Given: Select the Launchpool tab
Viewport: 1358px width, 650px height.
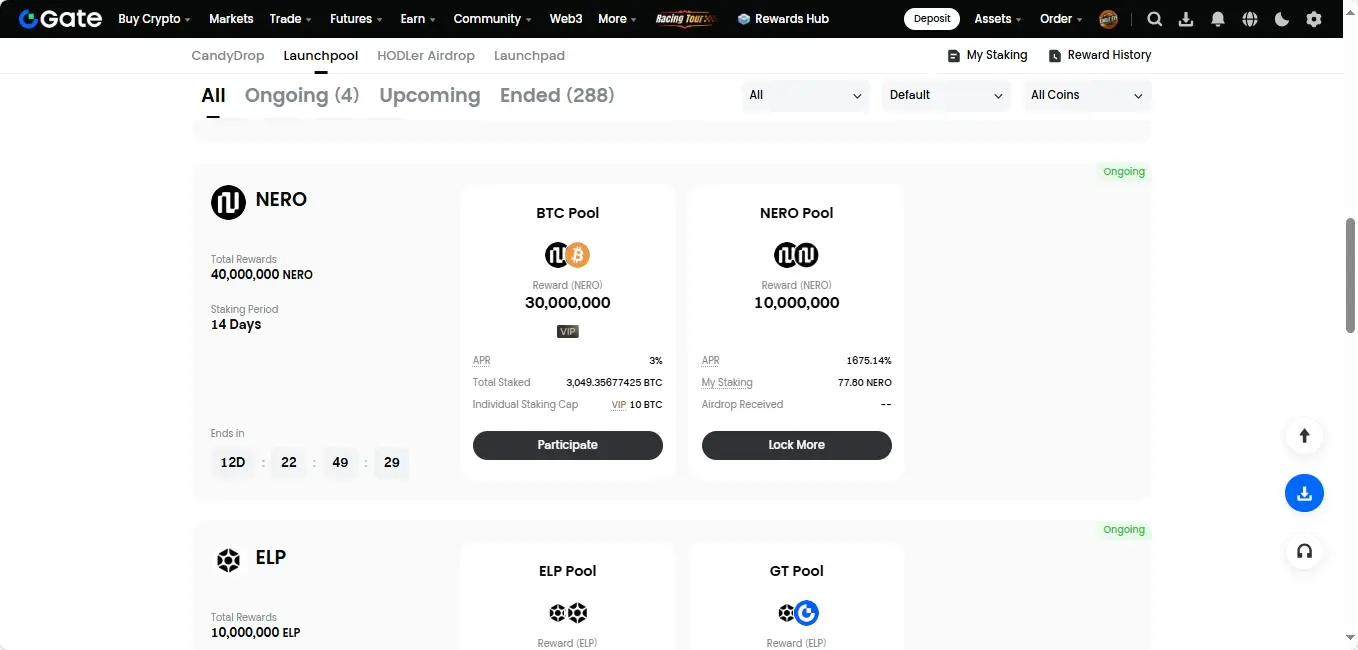Looking at the screenshot, I should (x=321, y=56).
